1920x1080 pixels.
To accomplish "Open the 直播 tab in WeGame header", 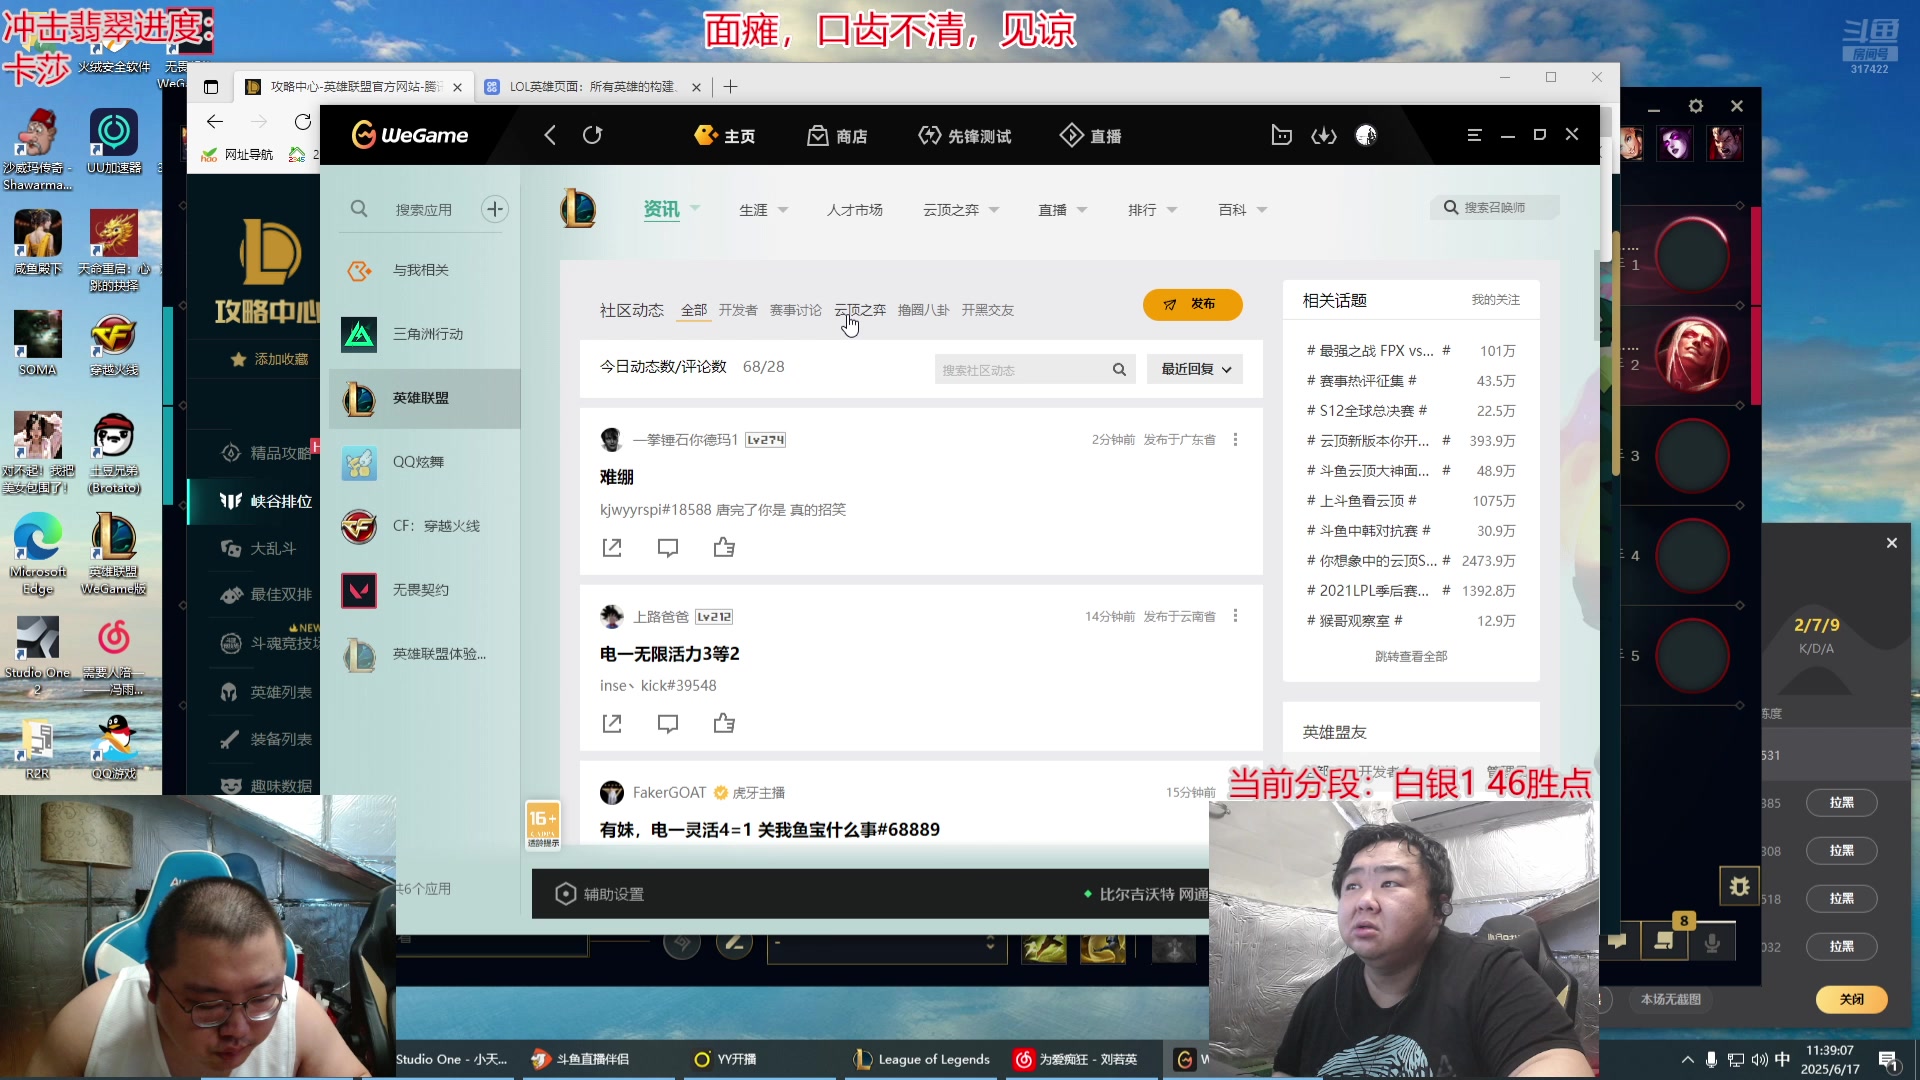I will coord(1090,136).
